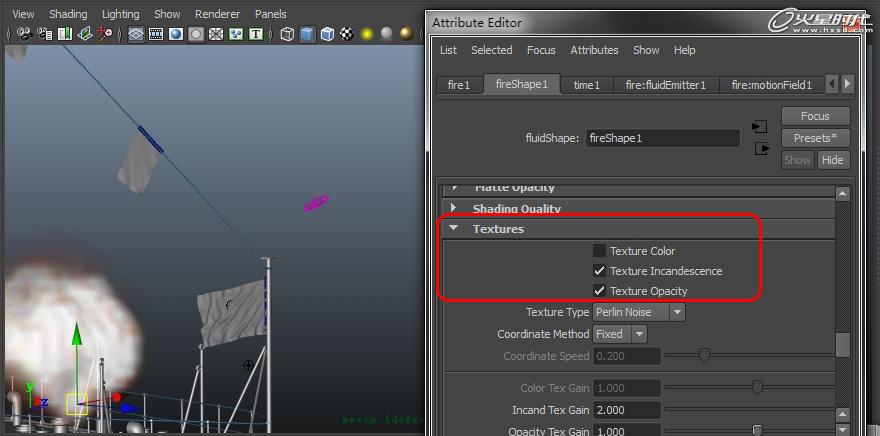Click the Incand Tex Gain slider track
Viewport: 880px width, 436px height.
click(749, 410)
